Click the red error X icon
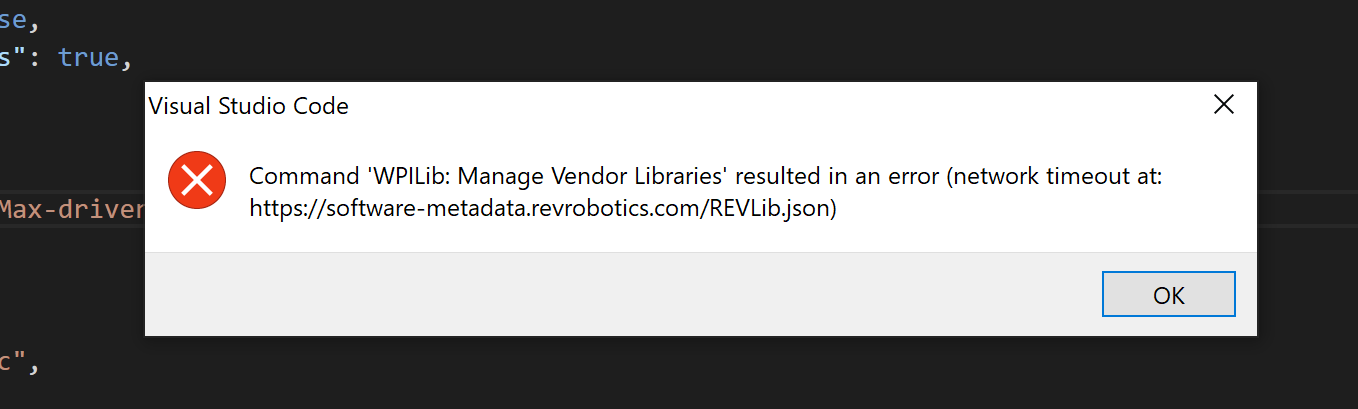1358x409 pixels. 197,180
